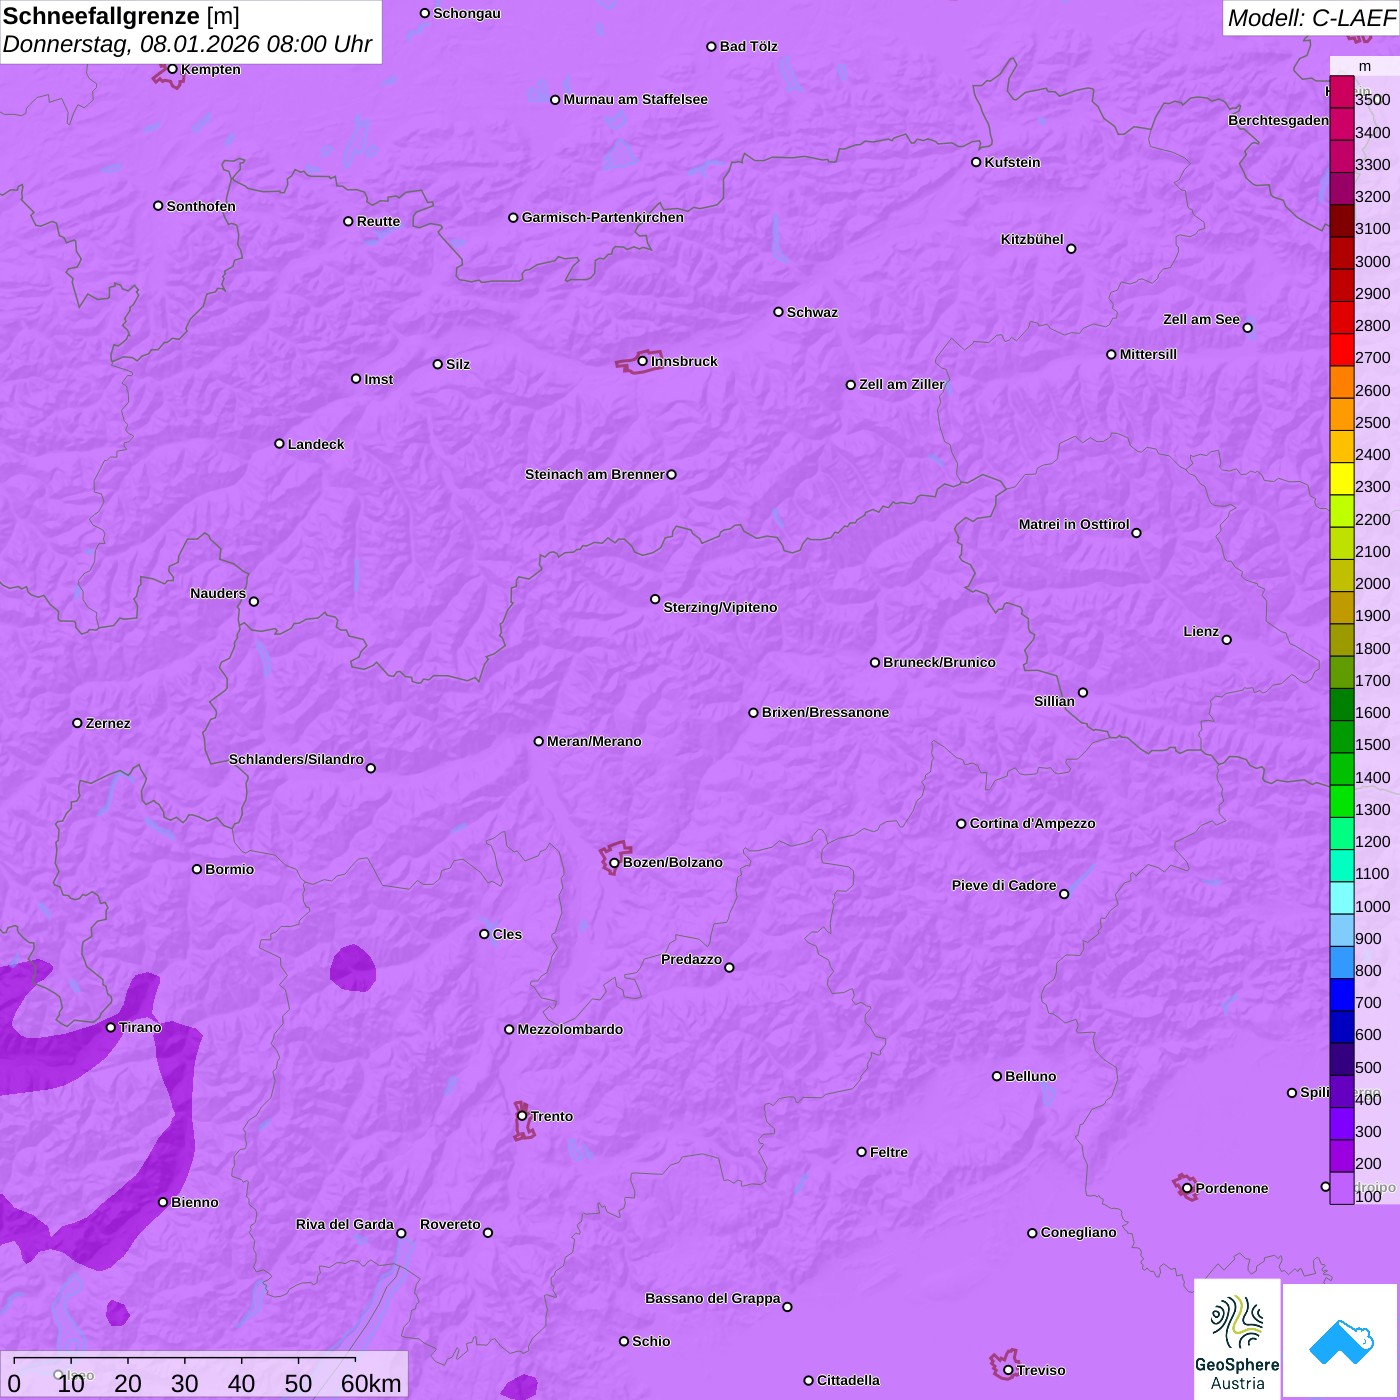This screenshot has width=1400, height=1400.
Task: Select the Belluno marker dot
Action: click(997, 1076)
